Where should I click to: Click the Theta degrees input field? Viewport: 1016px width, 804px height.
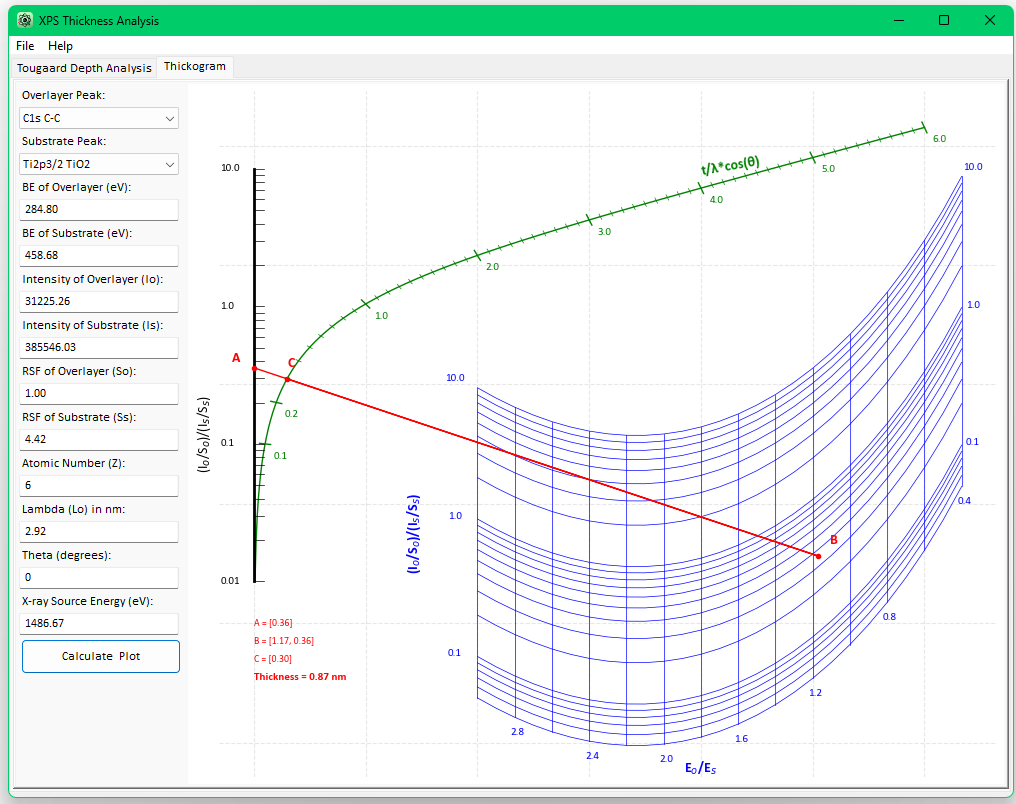pyautogui.click(x=99, y=577)
